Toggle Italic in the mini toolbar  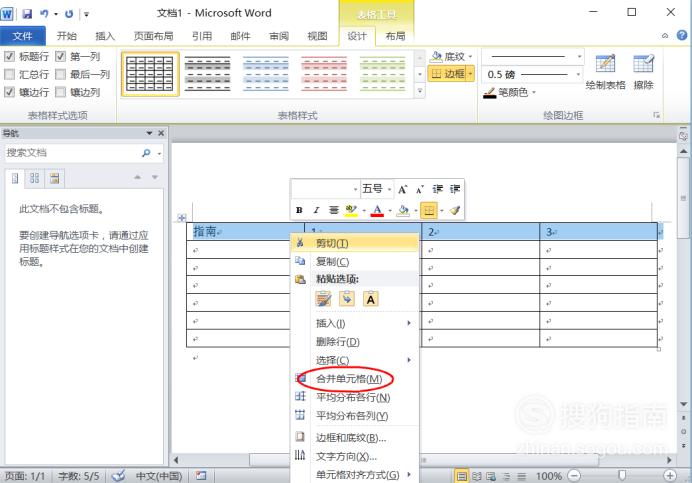[316, 210]
